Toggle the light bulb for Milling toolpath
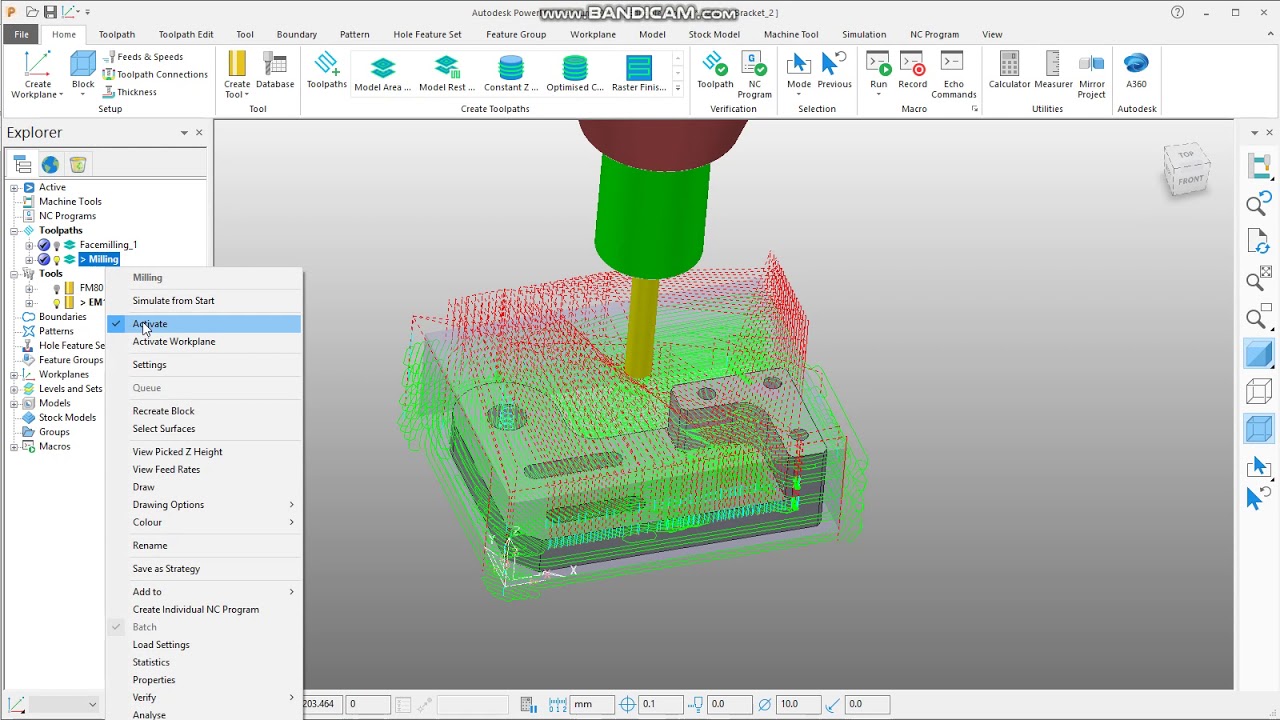The image size is (1280, 720). (57, 259)
